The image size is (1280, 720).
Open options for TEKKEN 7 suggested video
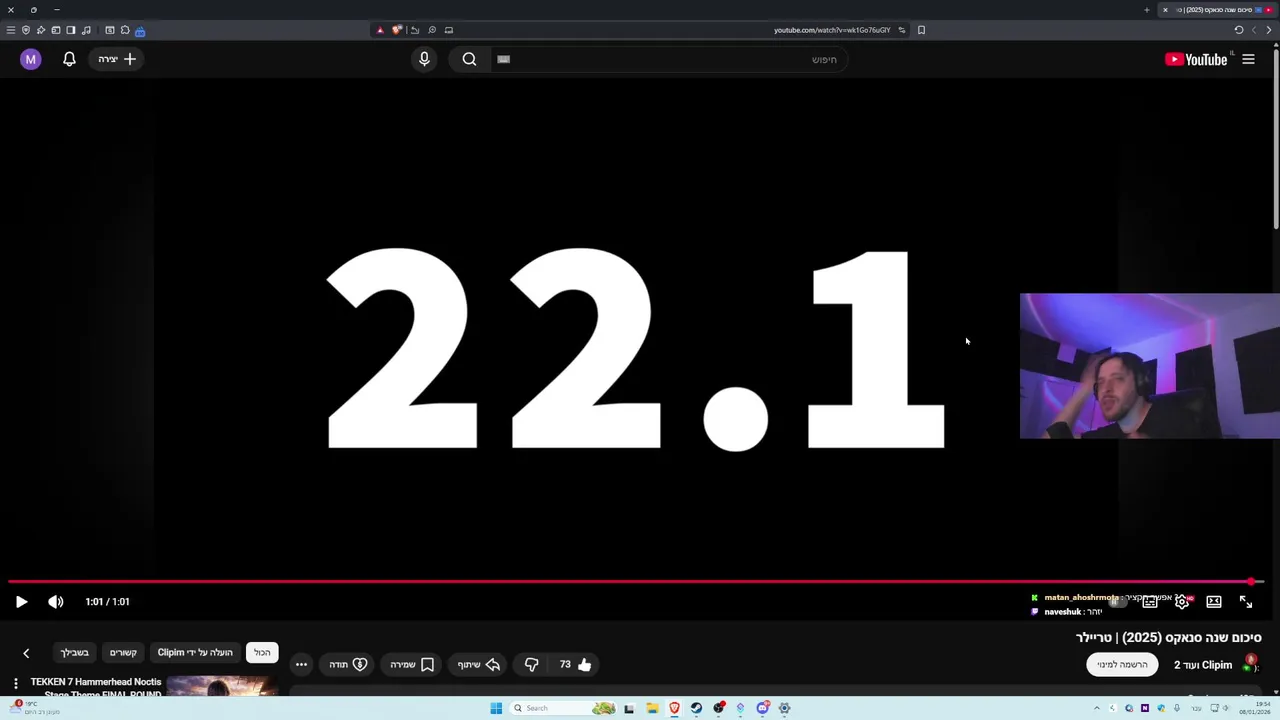(15, 684)
